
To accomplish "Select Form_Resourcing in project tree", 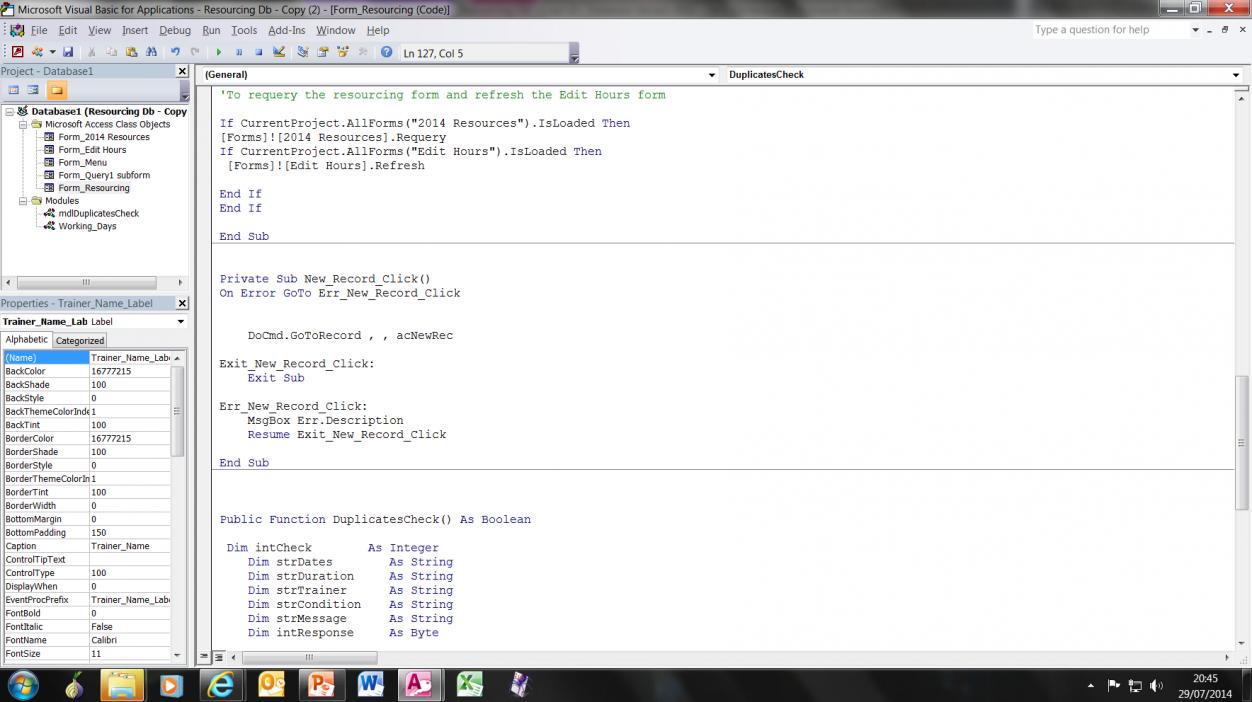I will coord(94,188).
